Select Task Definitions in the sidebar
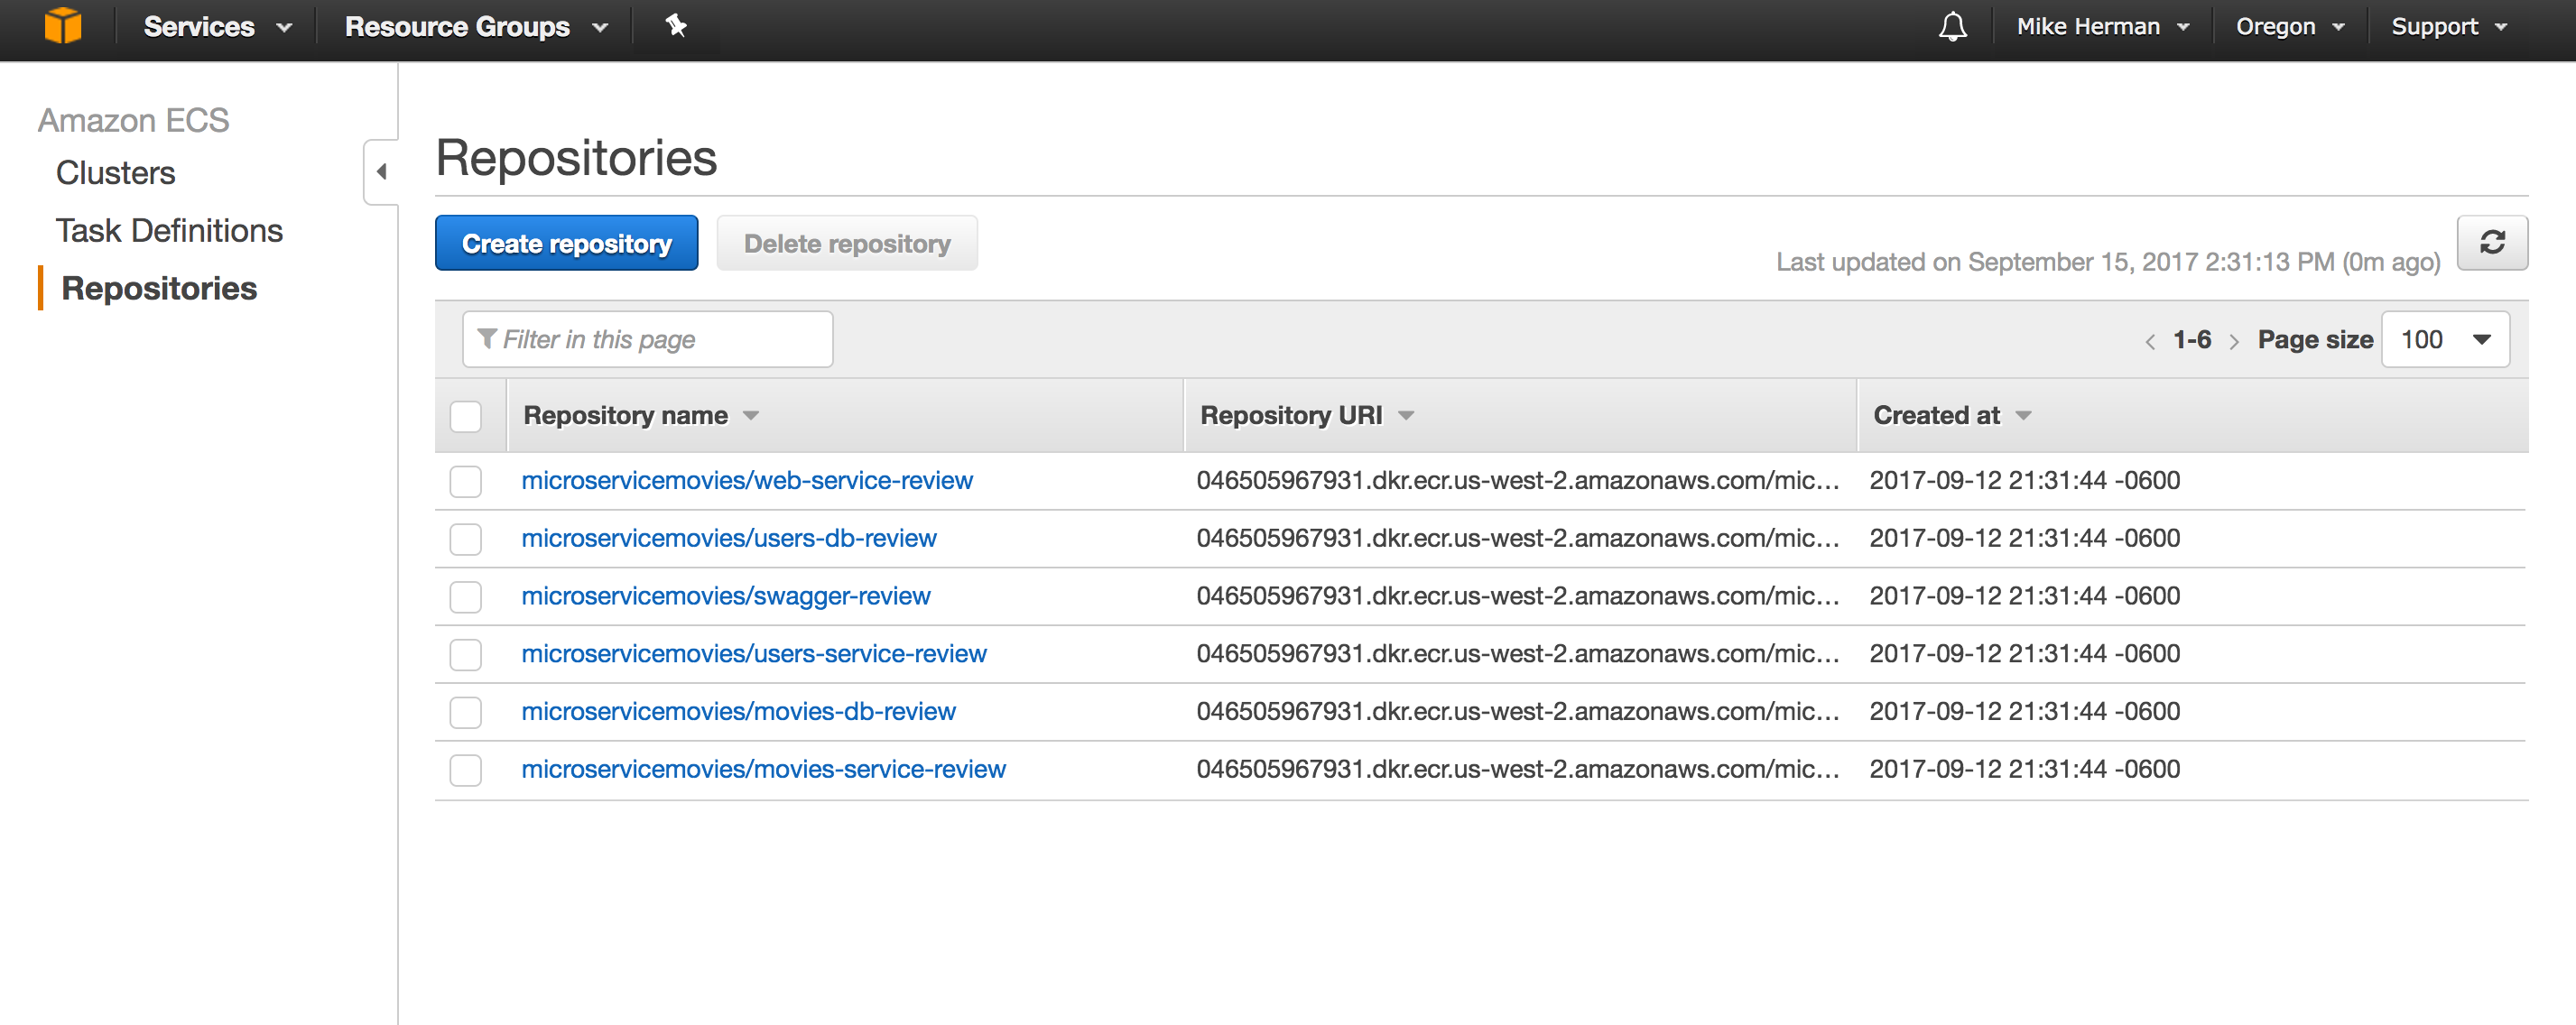Screen dimensions: 2576x1025 (169, 230)
